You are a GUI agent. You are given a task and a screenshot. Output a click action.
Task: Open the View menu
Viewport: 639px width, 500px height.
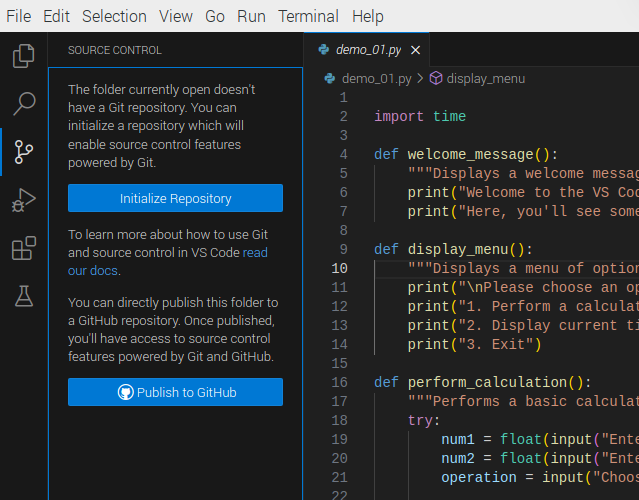[176, 16]
